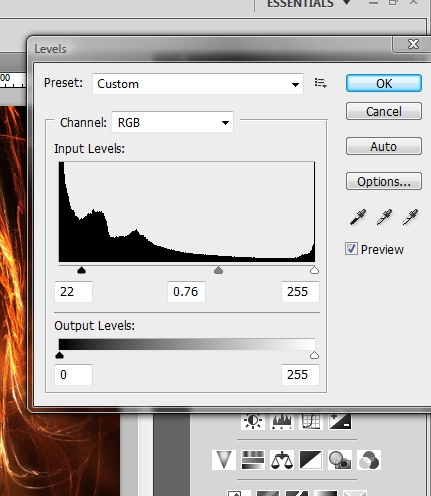Select the black point eyedropper
Viewport: 431px width, 496px height.
[358, 217]
